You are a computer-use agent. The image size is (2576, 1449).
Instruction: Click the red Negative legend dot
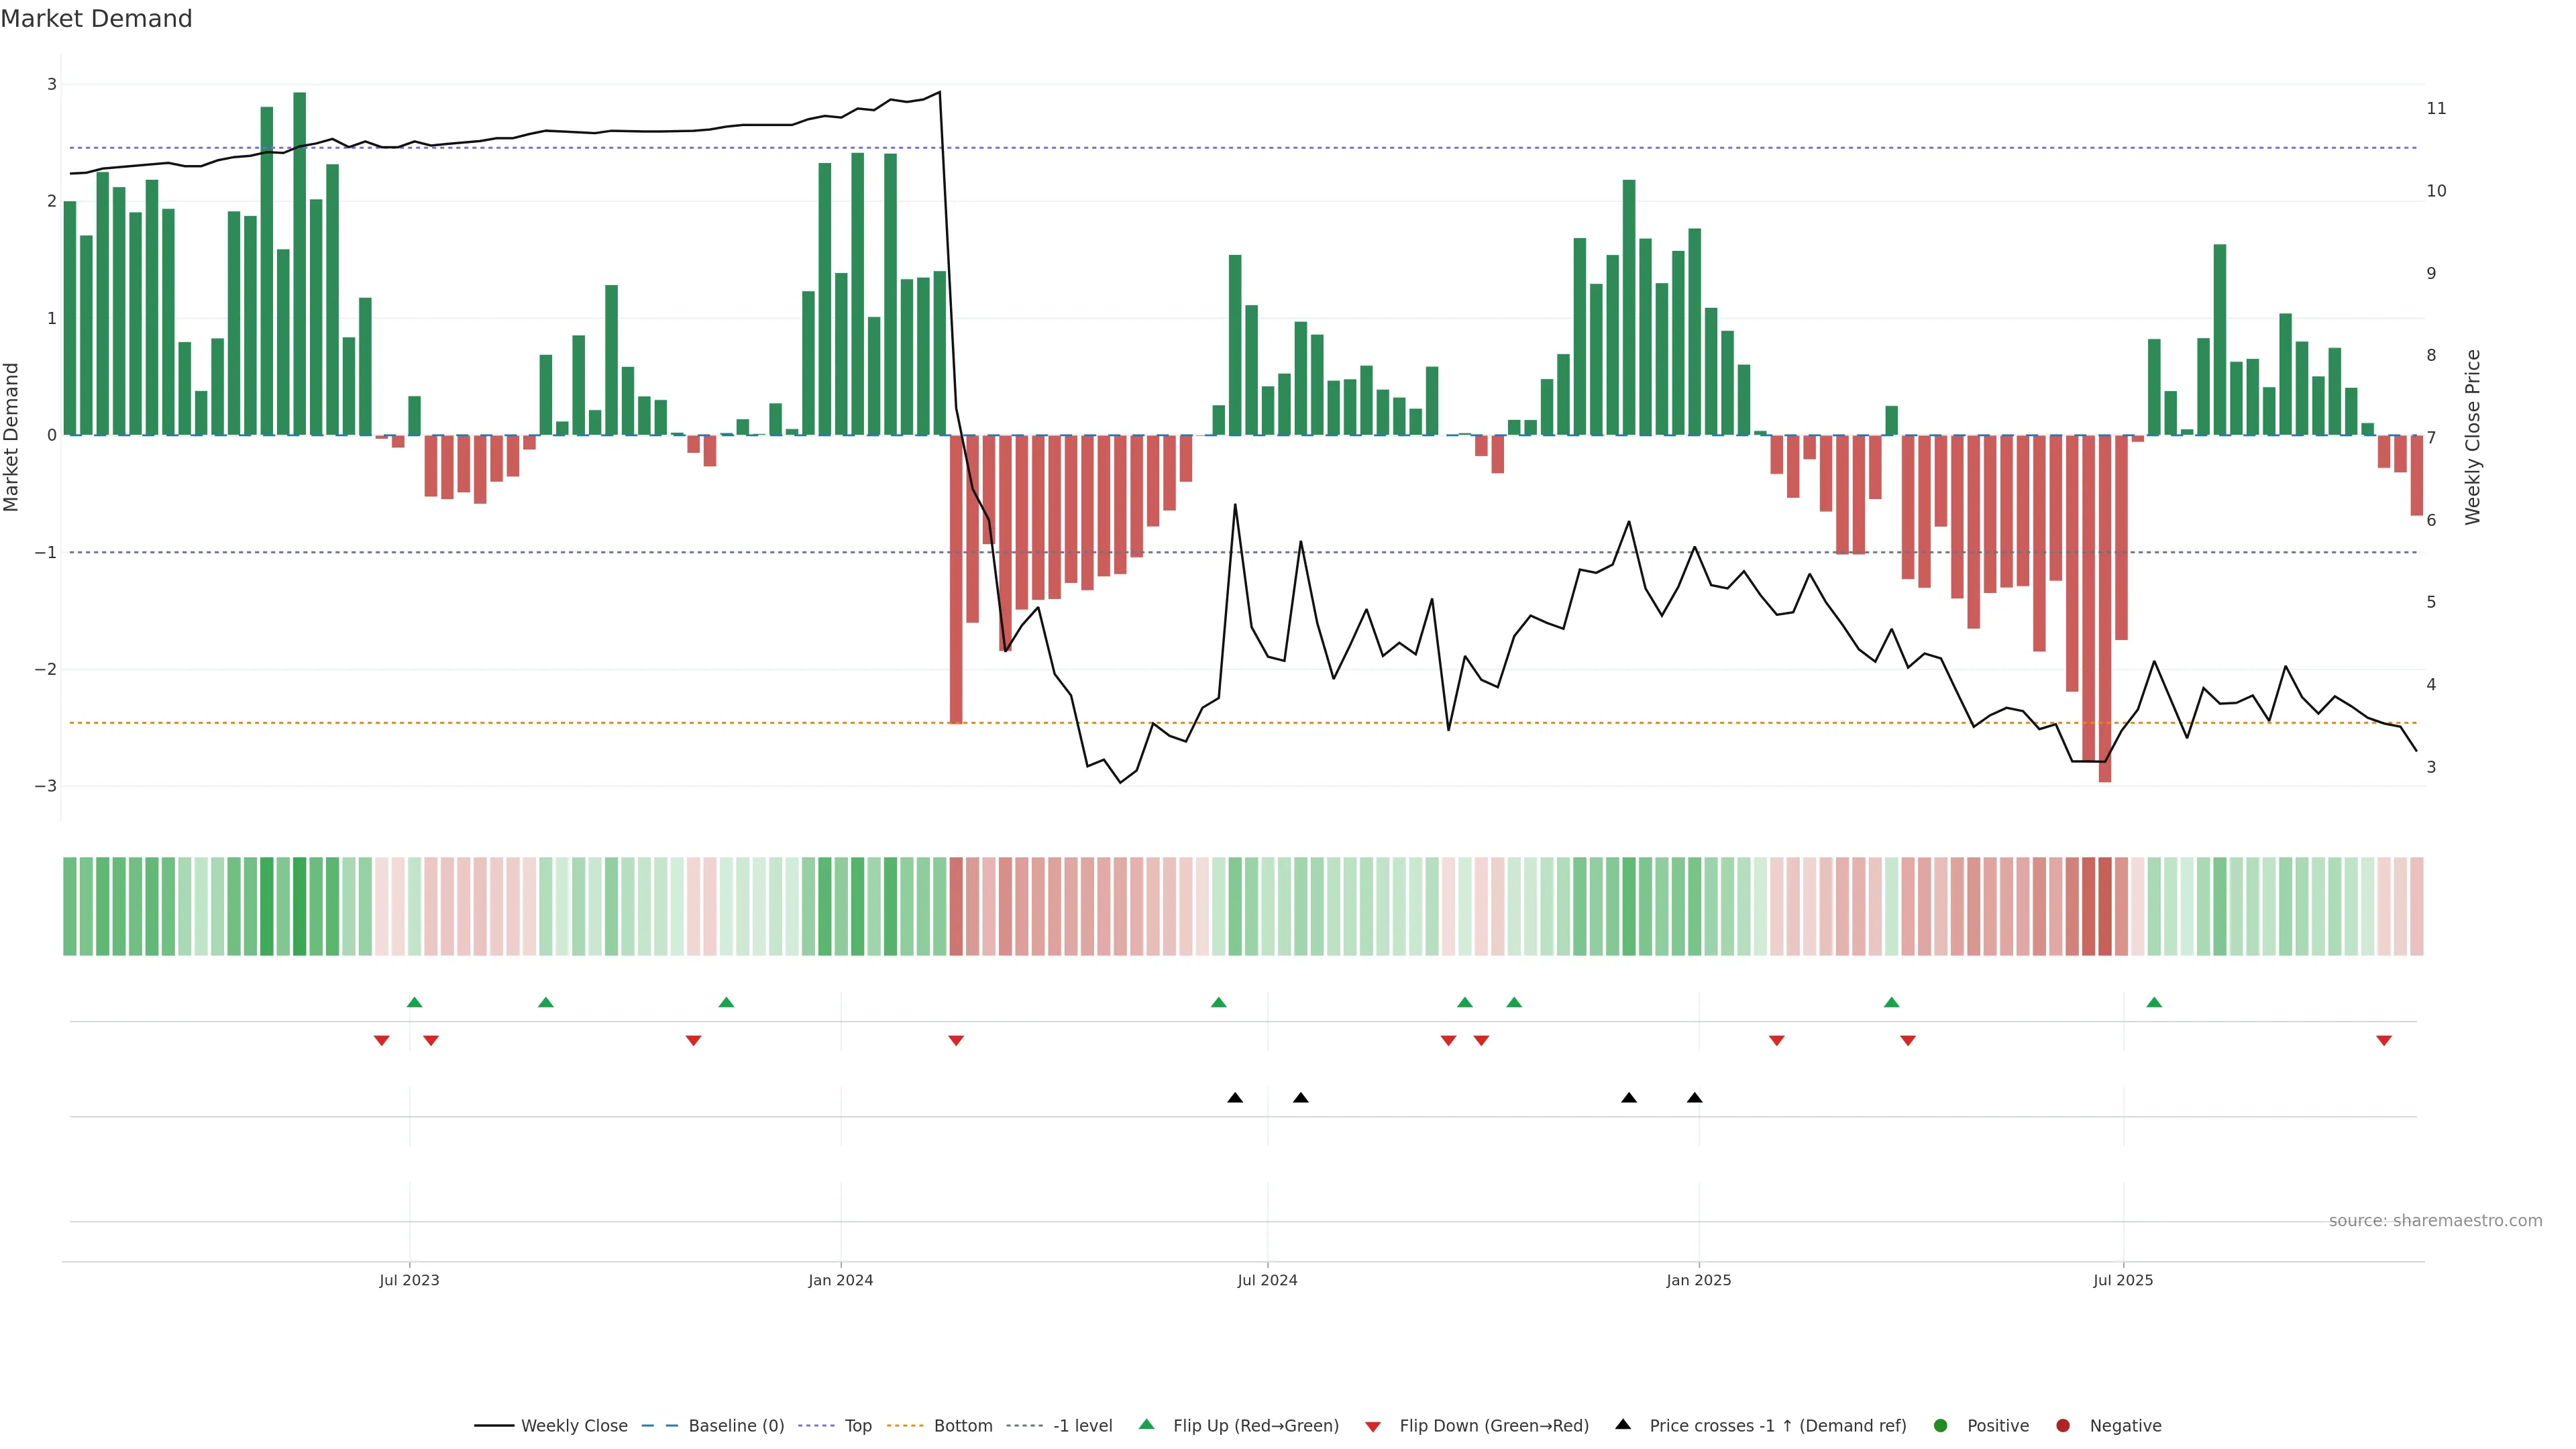click(x=2063, y=1425)
